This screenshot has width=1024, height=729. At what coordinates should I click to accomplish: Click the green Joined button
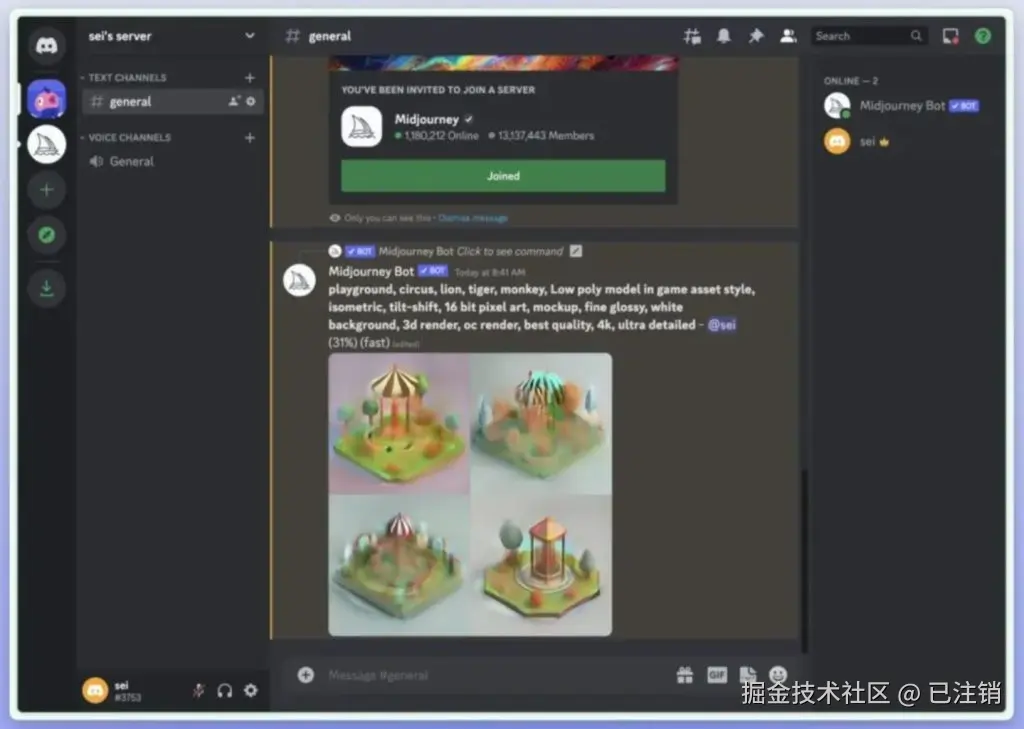coord(503,176)
